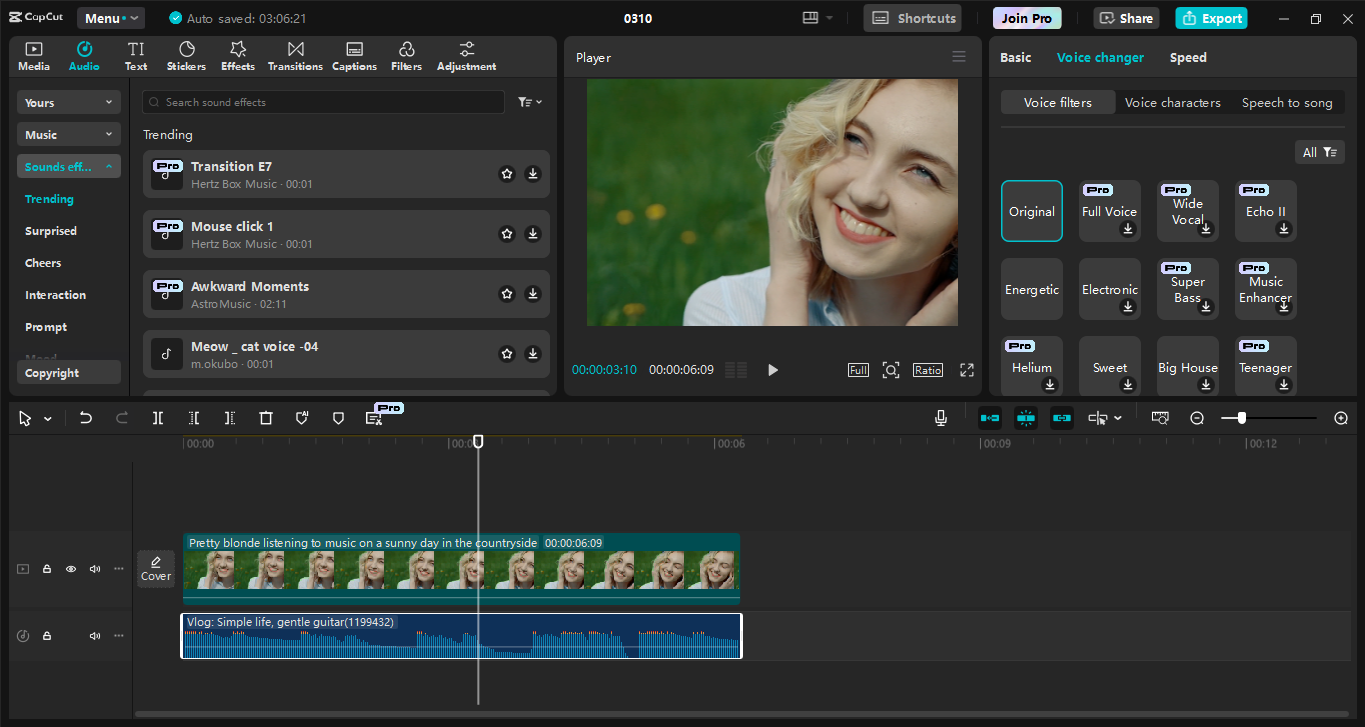Mute the audio track's speaker icon
1365x727 pixels.
(95, 636)
